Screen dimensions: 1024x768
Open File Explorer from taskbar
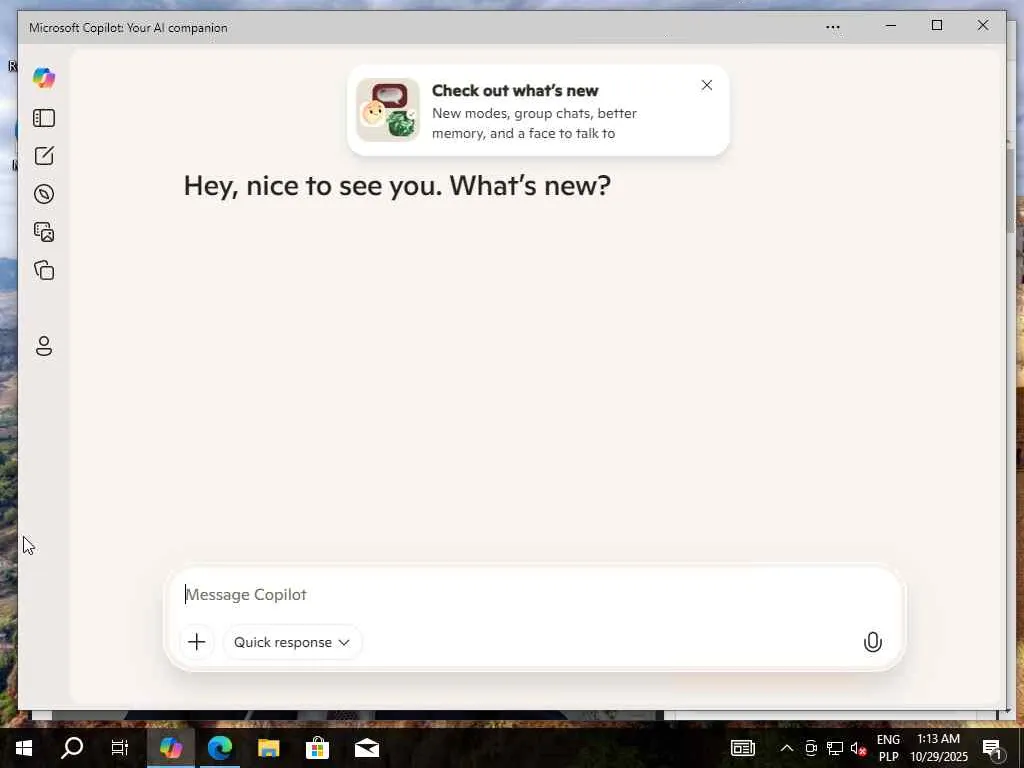pyautogui.click(x=268, y=748)
